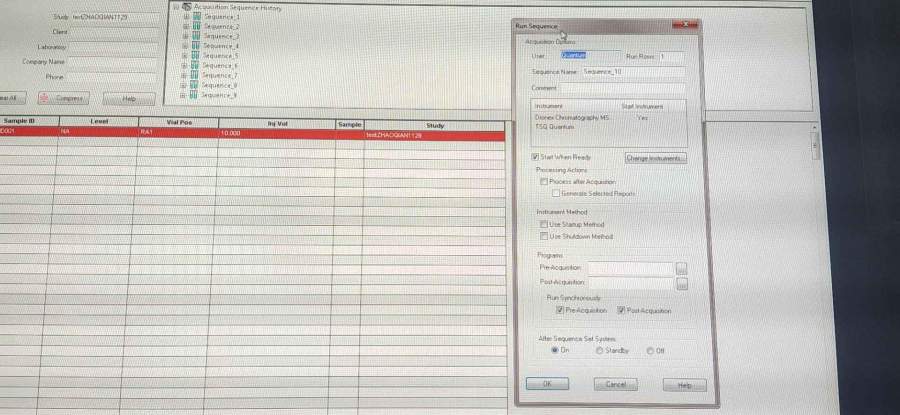The height and width of the screenshot is (415, 900).
Task: Click the Inj Vol column header
Action: [x=277, y=123]
